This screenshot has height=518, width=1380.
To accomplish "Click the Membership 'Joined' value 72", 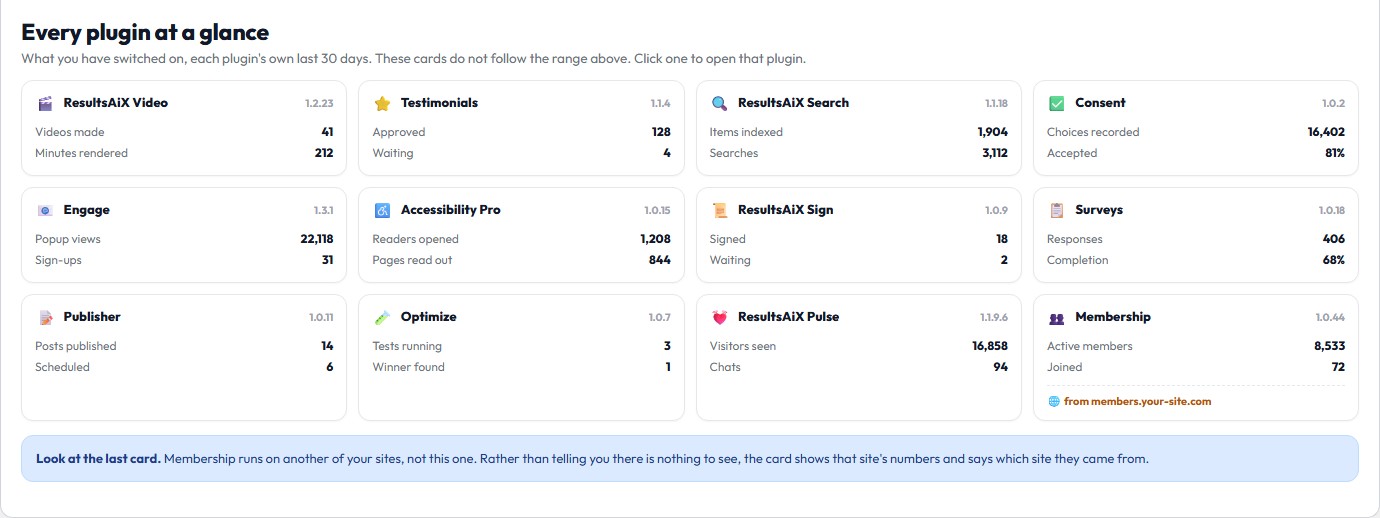I will (1338, 367).
